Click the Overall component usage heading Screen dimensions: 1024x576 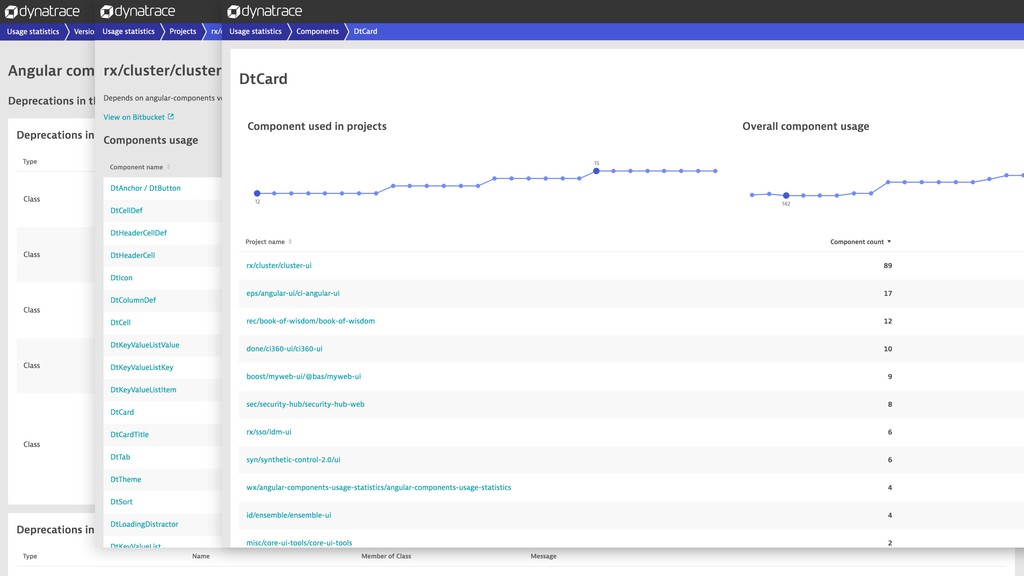805,127
